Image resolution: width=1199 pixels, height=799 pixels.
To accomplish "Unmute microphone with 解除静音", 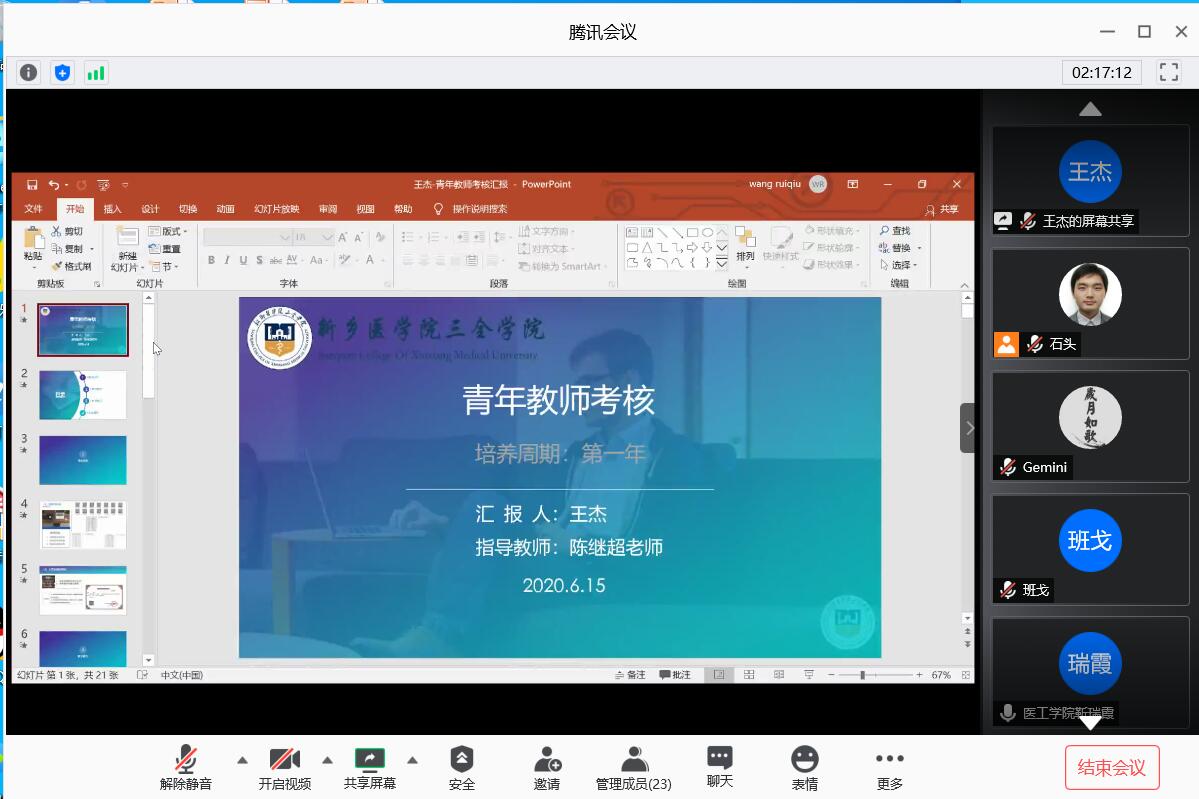I will 186,767.
